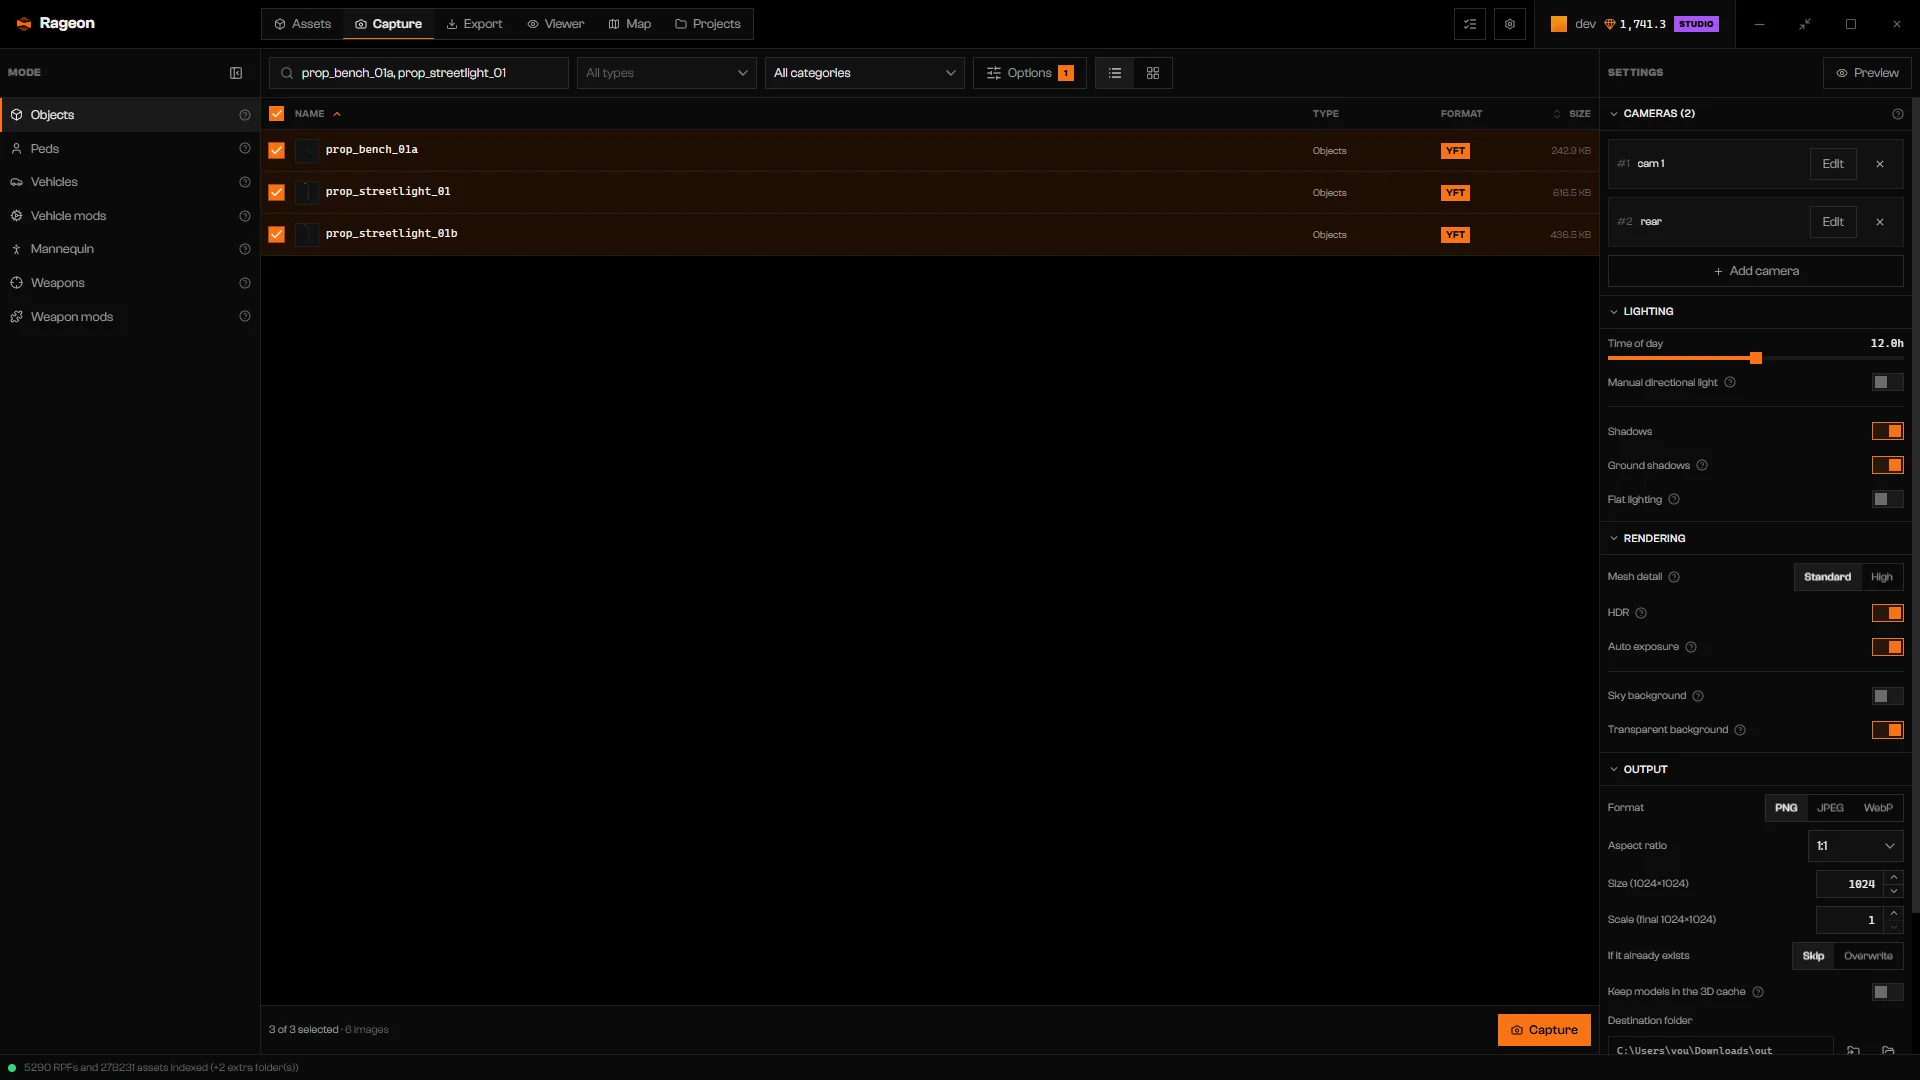Open the Aspect ratio dropdown
1920x1080 pixels.
pyautogui.click(x=1856, y=846)
